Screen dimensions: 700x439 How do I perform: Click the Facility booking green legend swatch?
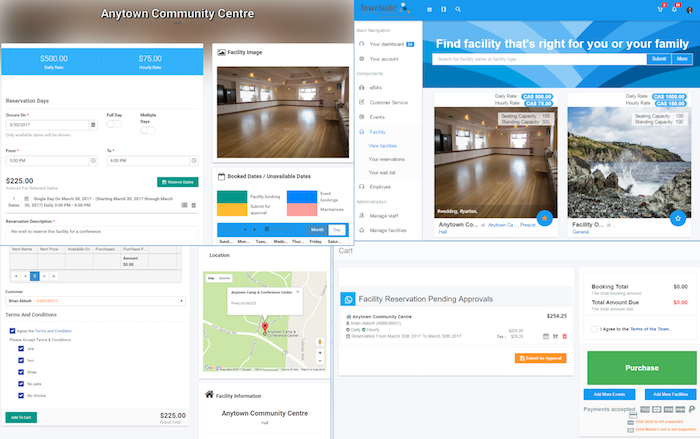(x=232, y=197)
